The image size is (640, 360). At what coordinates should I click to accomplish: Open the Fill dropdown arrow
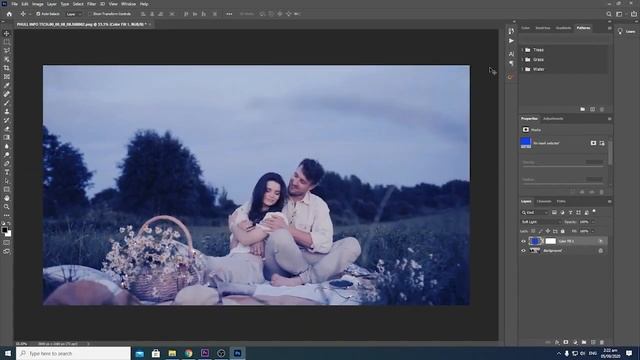click(593, 231)
